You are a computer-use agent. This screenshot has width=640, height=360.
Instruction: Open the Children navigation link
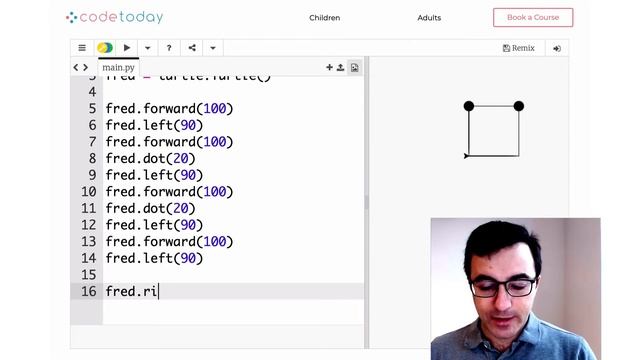[x=324, y=18]
